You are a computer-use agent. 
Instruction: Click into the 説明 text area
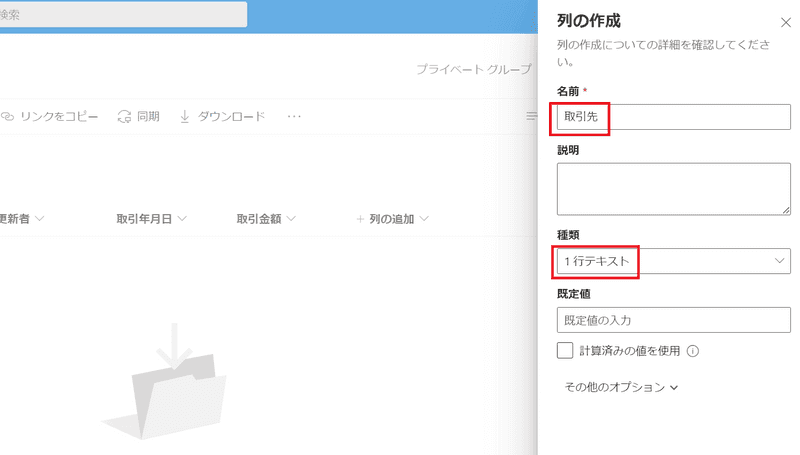pyautogui.click(x=673, y=189)
